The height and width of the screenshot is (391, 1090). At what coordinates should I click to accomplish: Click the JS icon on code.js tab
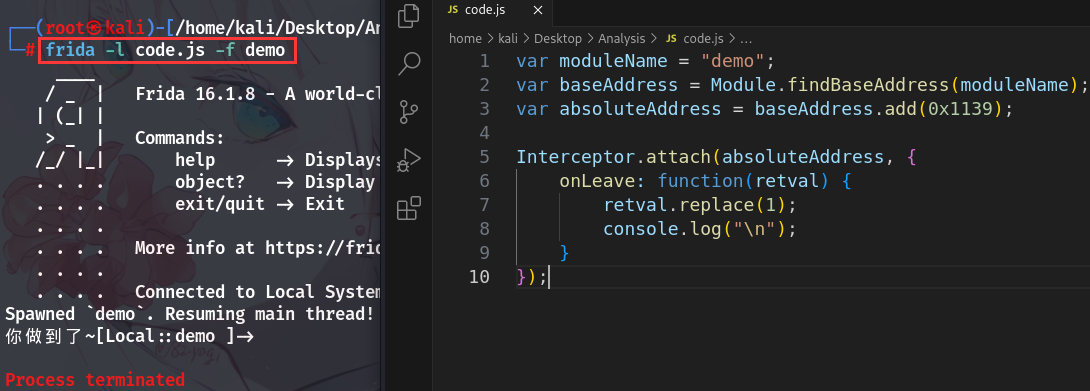(453, 10)
